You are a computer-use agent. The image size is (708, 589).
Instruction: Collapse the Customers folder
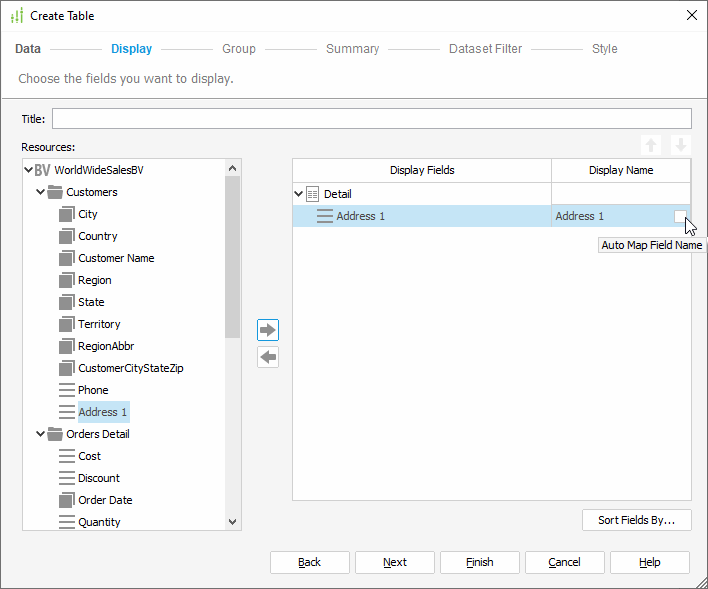(x=40, y=192)
